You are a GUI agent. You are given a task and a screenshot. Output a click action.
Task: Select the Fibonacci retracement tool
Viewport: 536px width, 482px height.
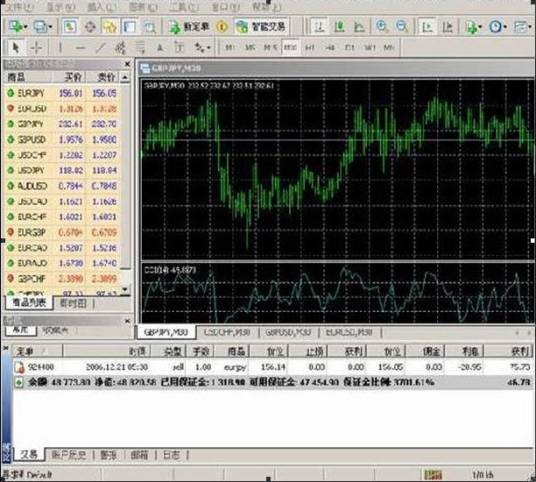140,48
